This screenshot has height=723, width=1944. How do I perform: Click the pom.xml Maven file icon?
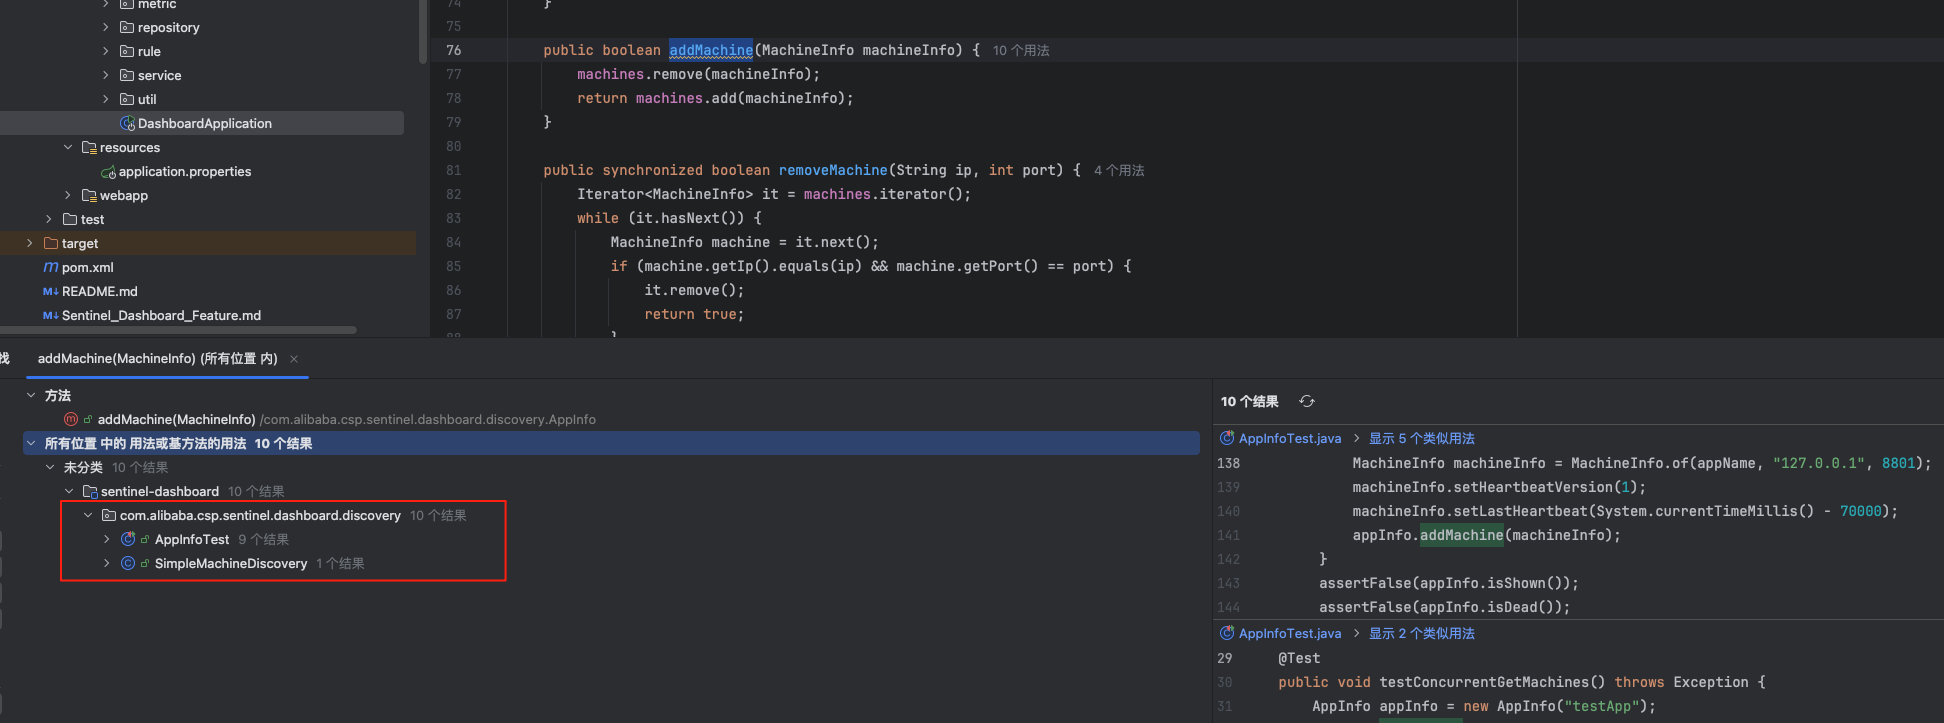(x=50, y=267)
